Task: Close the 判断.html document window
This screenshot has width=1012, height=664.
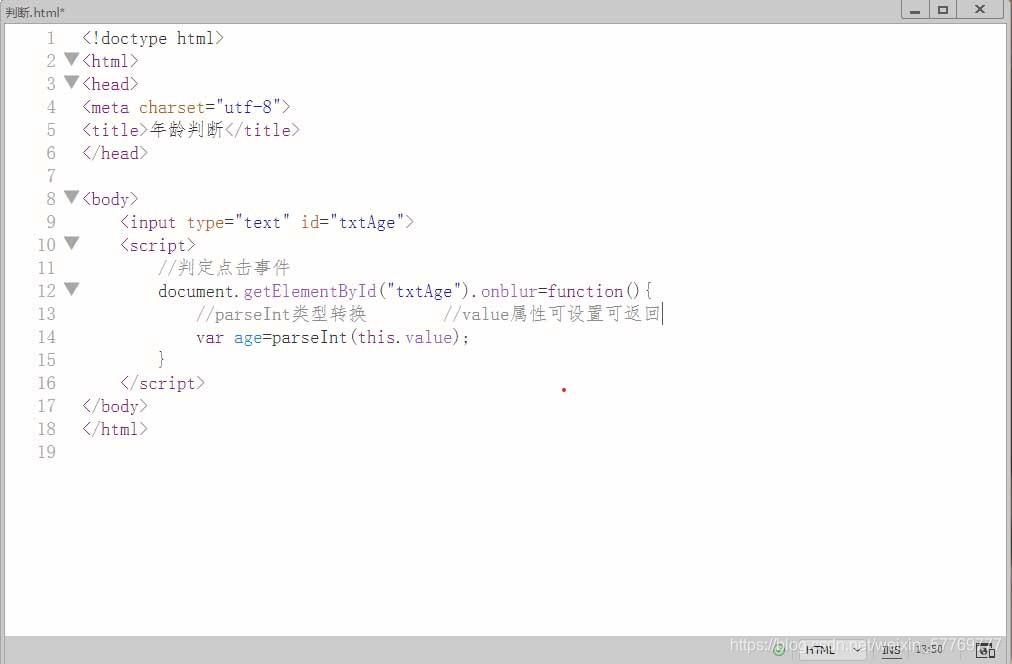Action: [980, 10]
